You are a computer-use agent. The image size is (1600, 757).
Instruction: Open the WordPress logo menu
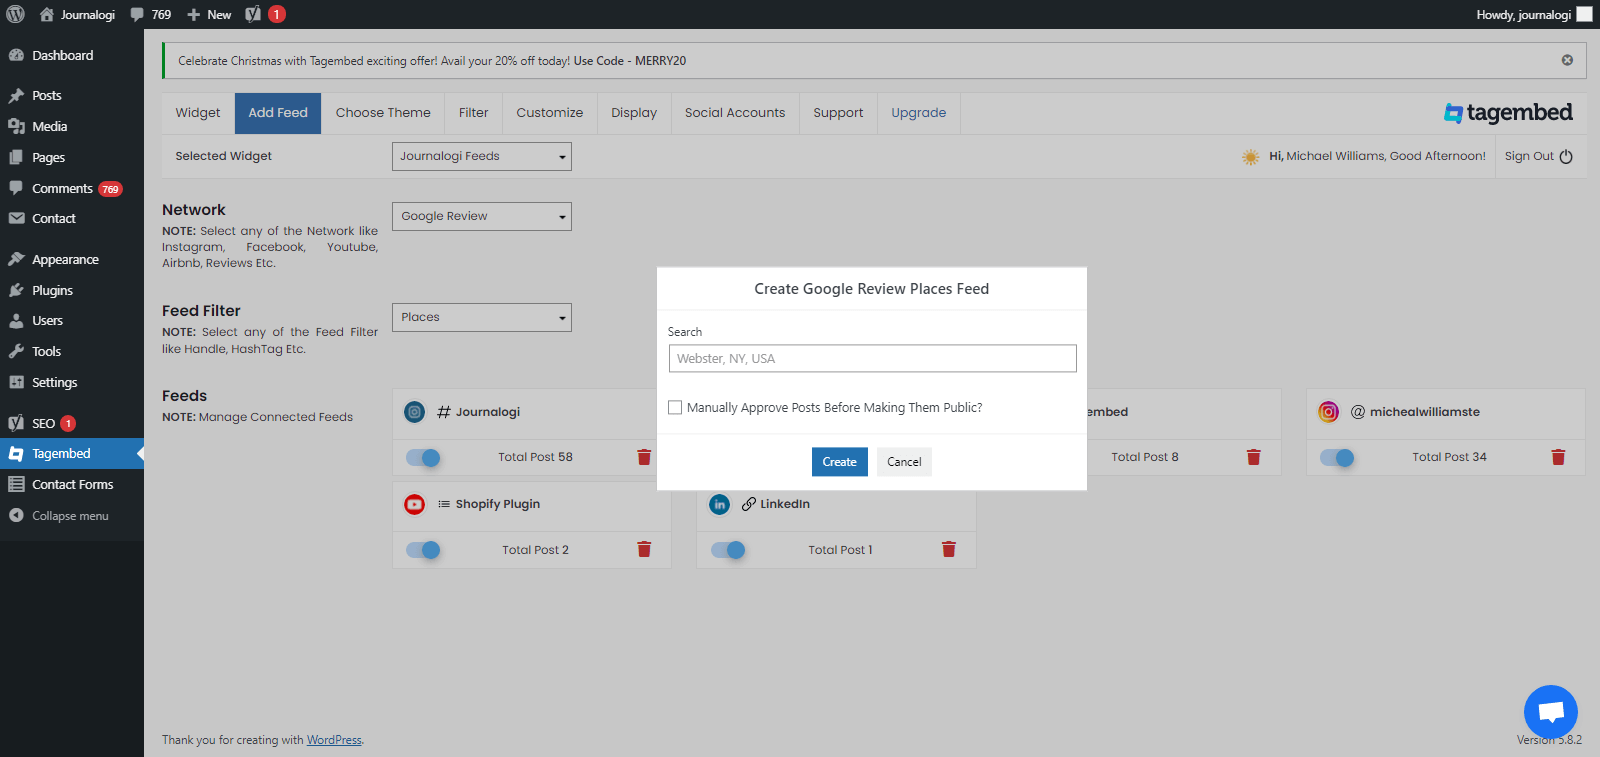click(x=15, y=14)
